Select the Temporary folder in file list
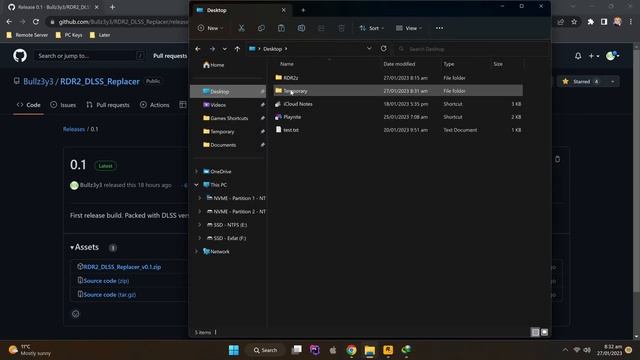This screenshot has width=640, height=360. [x=398, y=91]
